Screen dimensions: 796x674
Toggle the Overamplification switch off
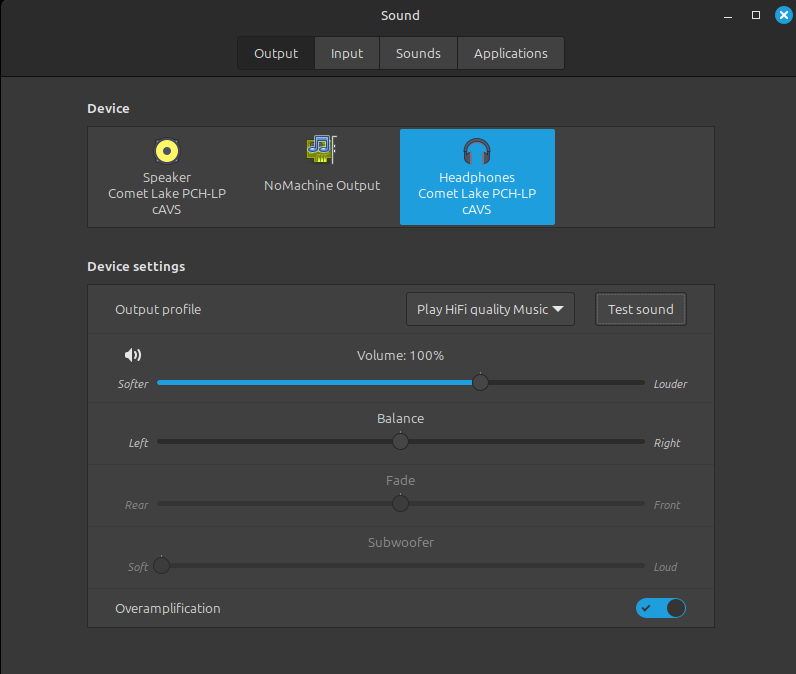coord(661,608)
